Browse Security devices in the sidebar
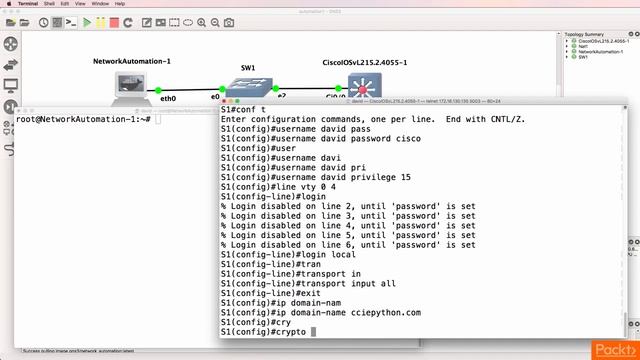Screen dimensions: 640x360 pos(10,107)
